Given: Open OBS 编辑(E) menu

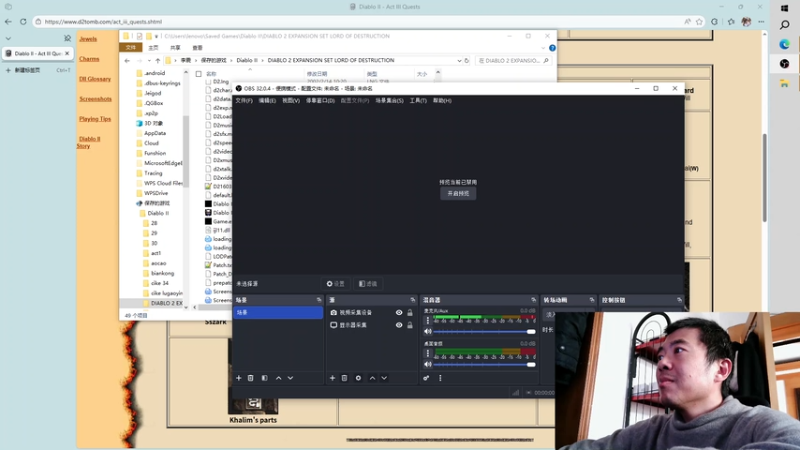Looking at the screenshot, I should click(267, 101).
